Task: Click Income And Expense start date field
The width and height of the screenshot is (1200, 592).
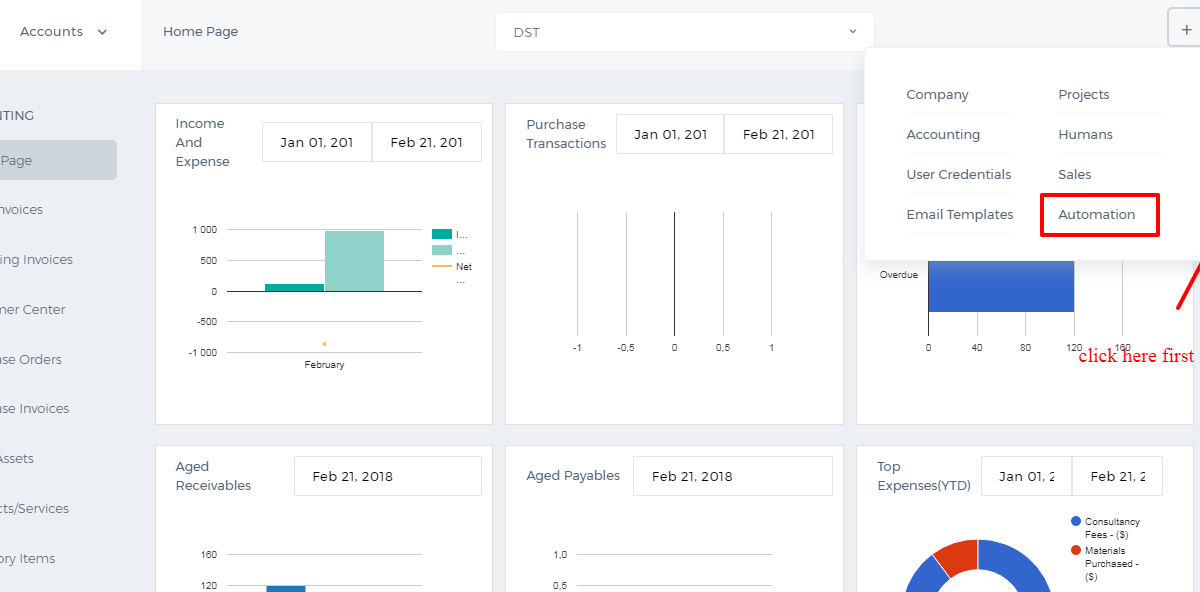Action: [x=317, y=142]
